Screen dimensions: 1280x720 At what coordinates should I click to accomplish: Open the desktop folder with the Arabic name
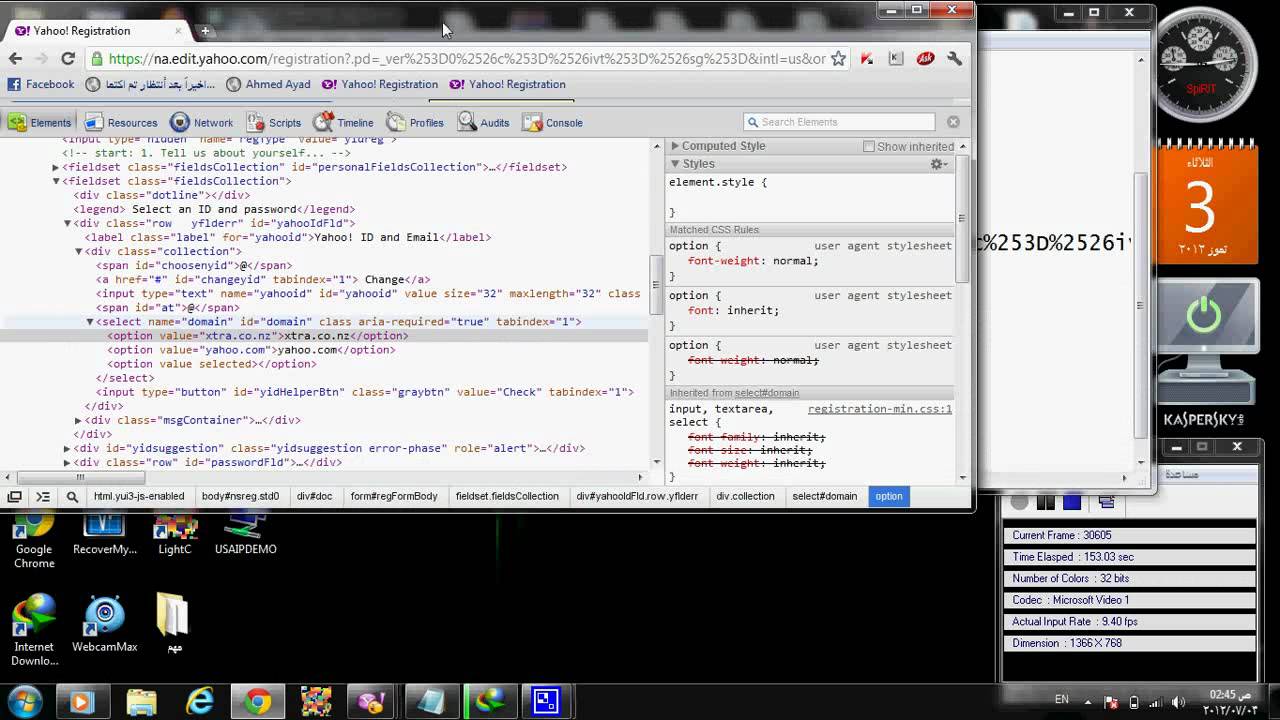point(174,624)
